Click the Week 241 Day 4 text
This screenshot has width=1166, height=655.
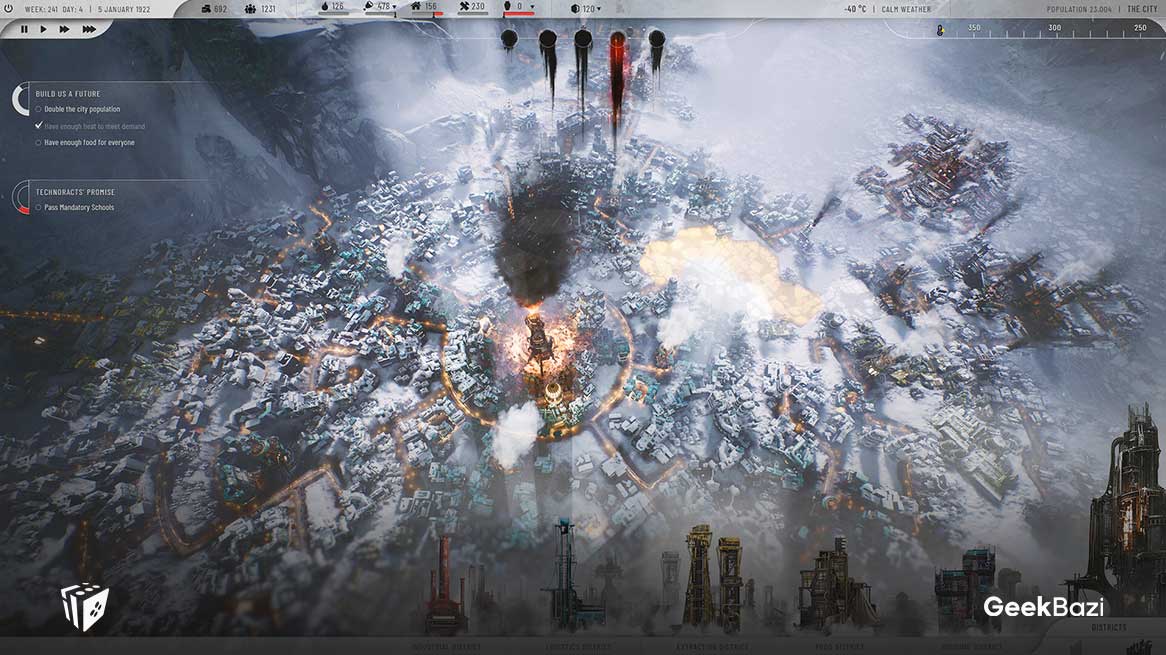coord(54,10)
